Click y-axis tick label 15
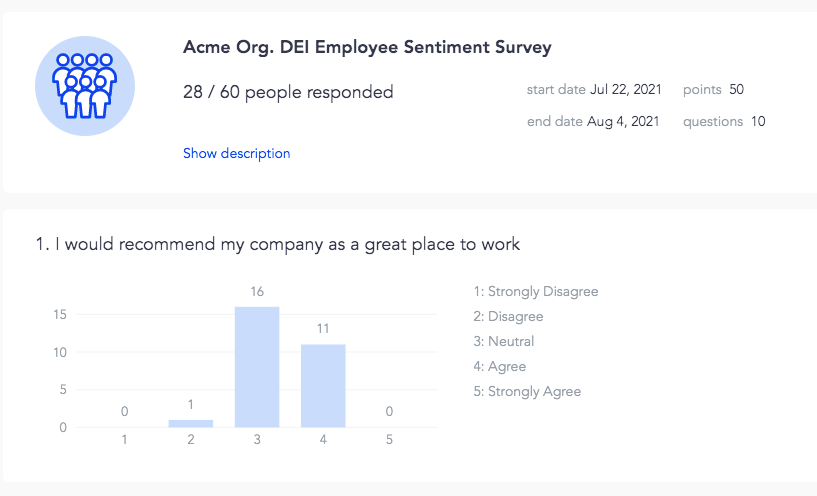Viewport: 817px width, 496px height. (60, 315)
